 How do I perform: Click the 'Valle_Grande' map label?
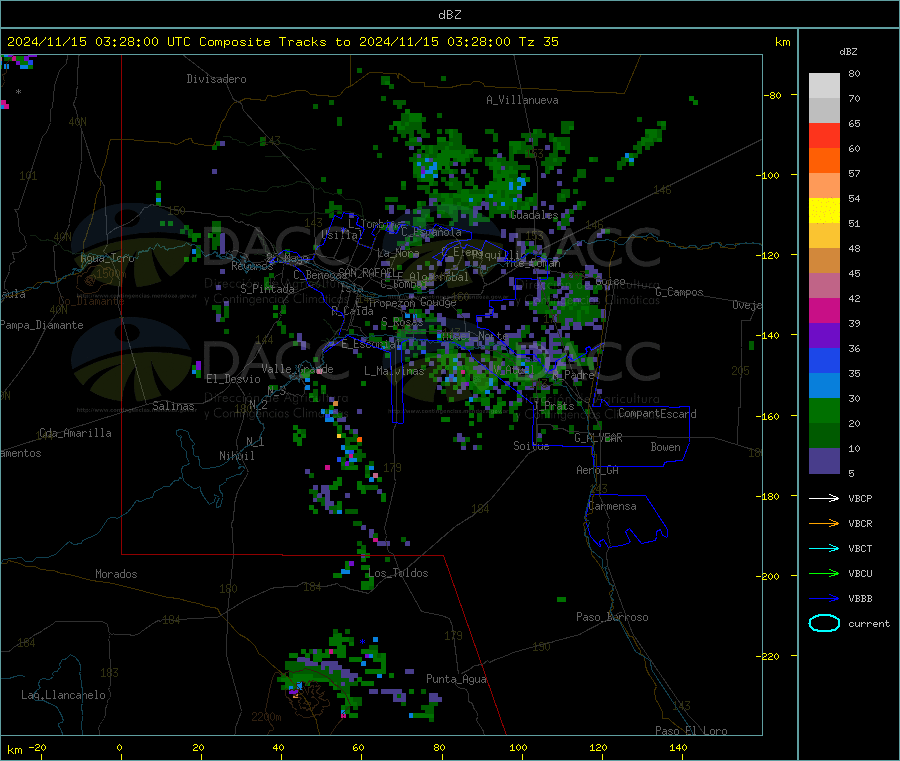click(297, 369)
